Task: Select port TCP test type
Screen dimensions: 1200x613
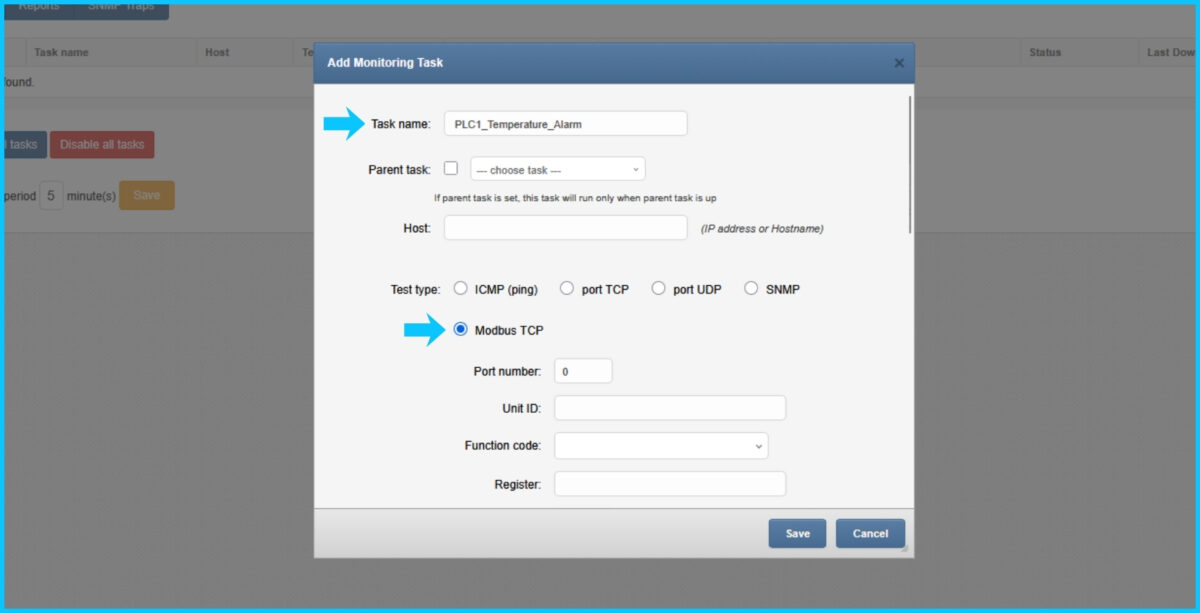Action: point(567,289)
